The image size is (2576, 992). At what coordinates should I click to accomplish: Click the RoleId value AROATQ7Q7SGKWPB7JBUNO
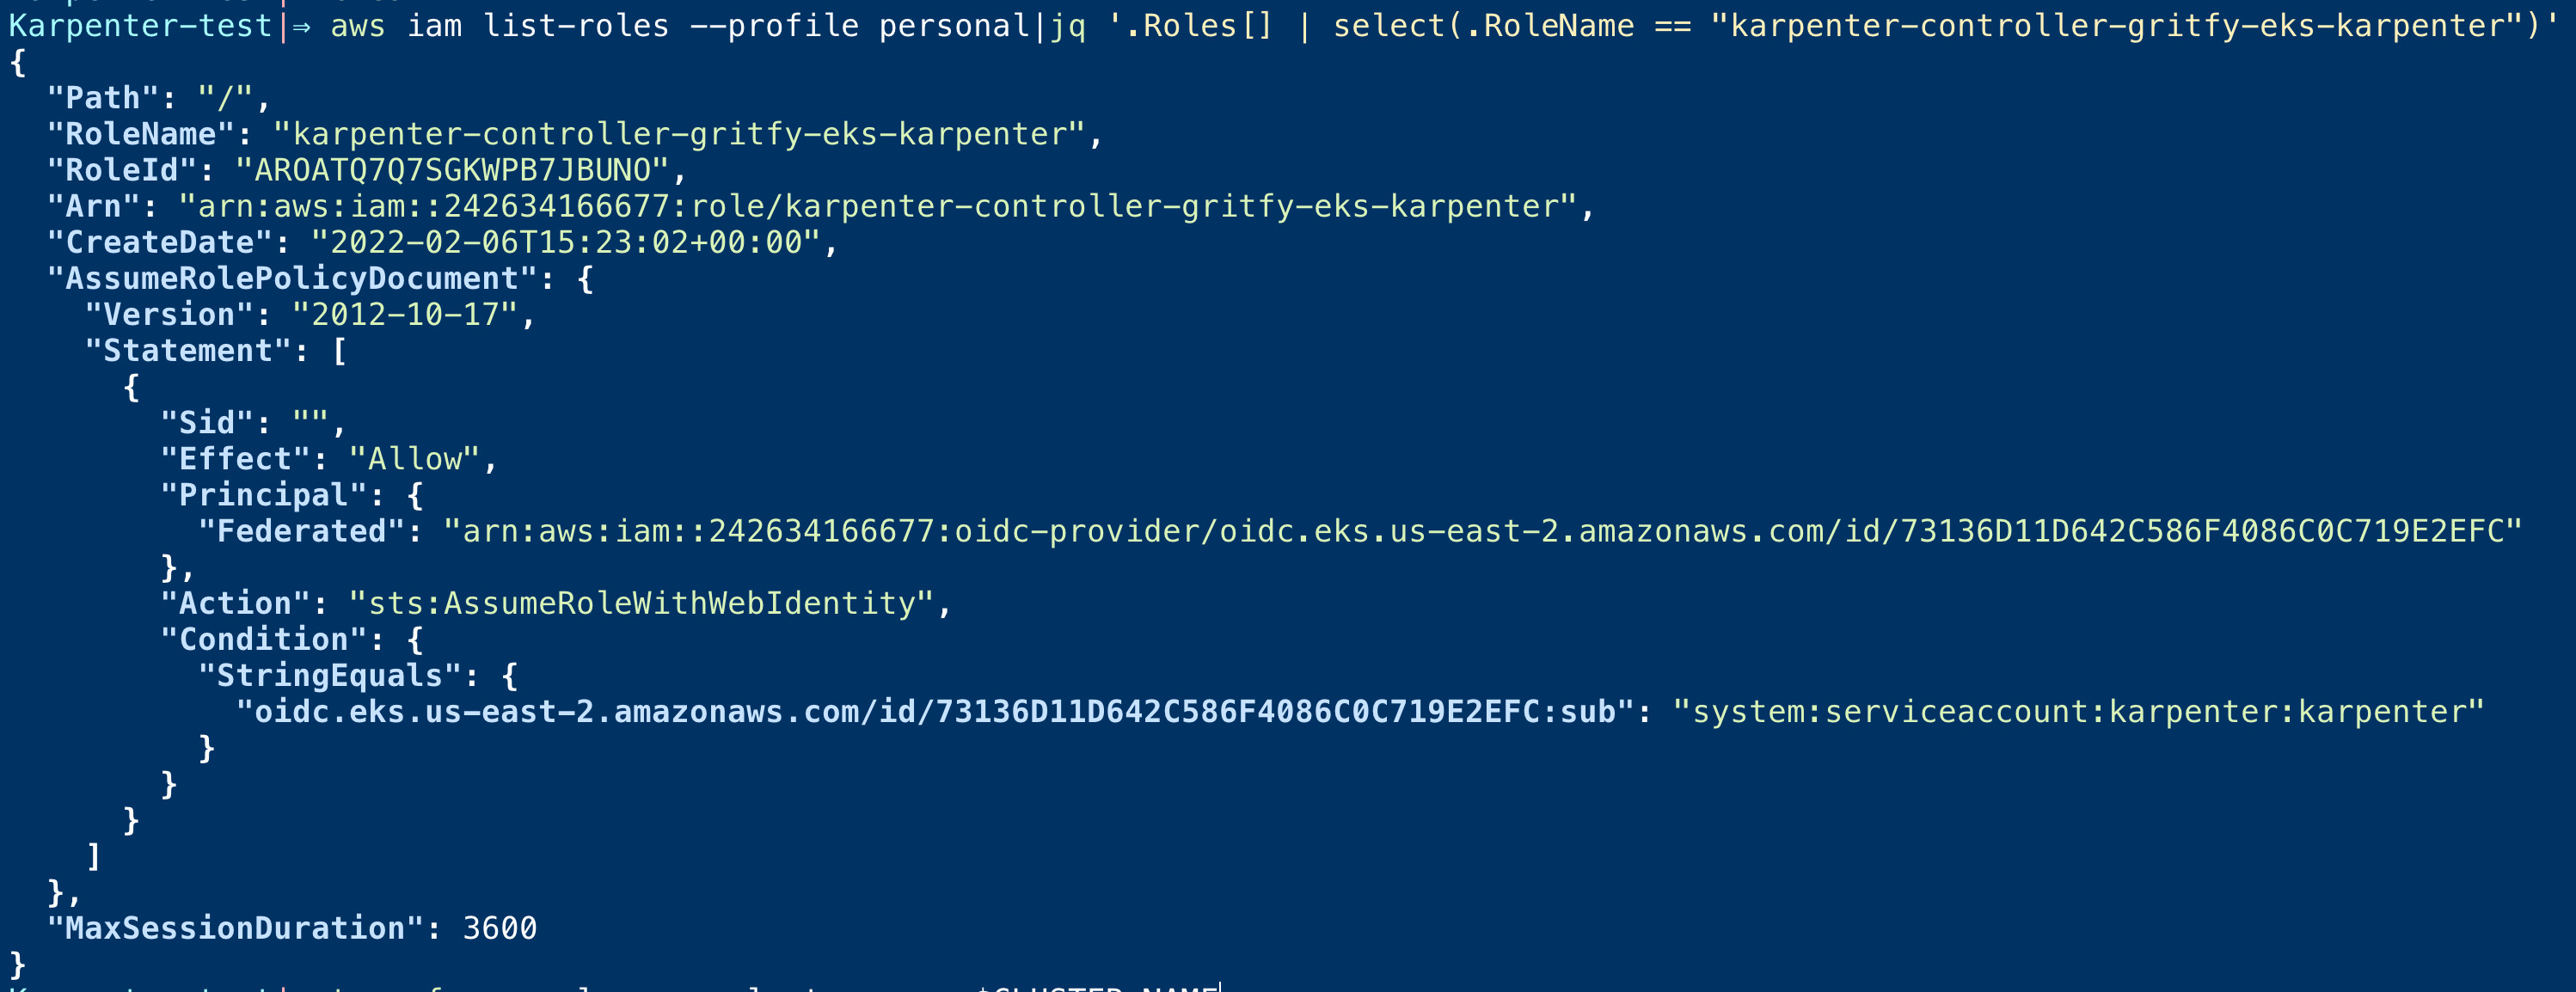click(452, 170)
